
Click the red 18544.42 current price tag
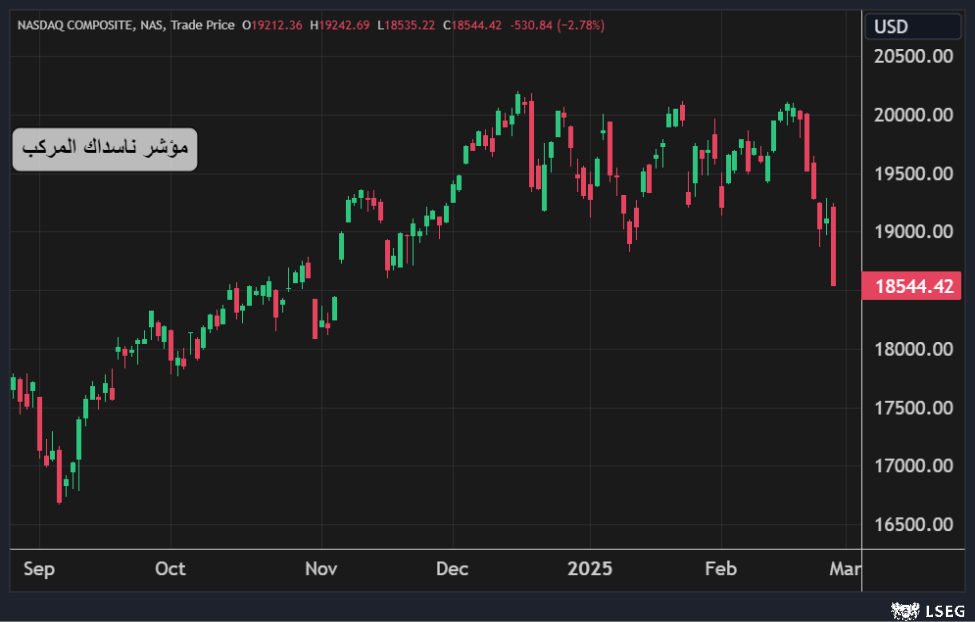(x=914, y=287)
